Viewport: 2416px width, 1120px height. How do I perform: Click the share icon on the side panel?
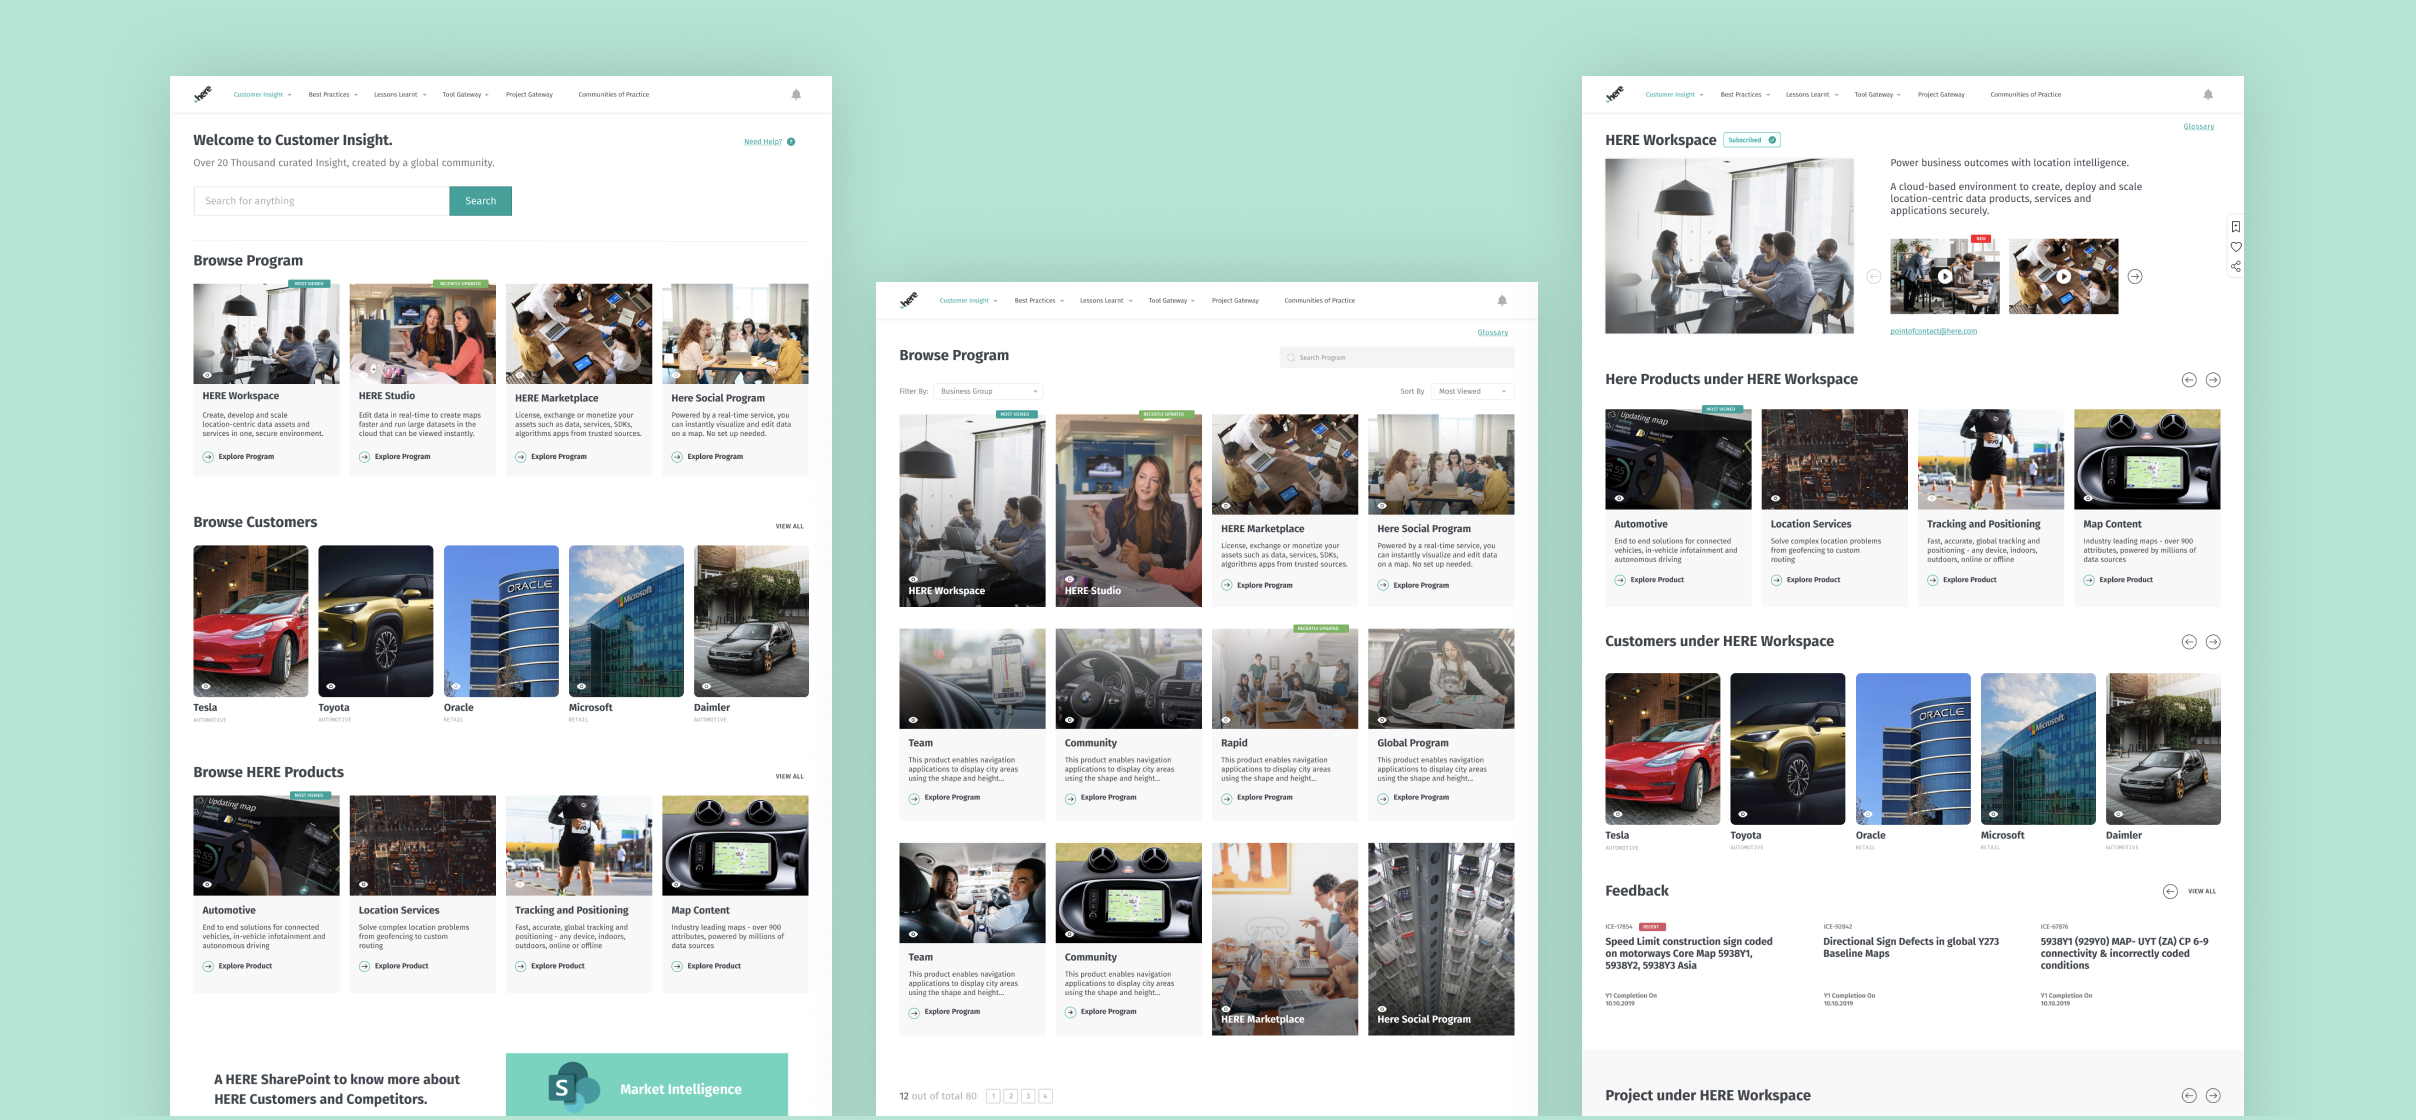click(2236, 267)
